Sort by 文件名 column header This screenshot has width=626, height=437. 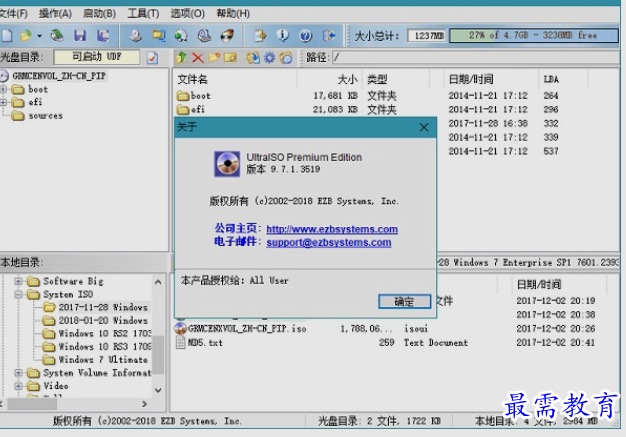point(236,79)
